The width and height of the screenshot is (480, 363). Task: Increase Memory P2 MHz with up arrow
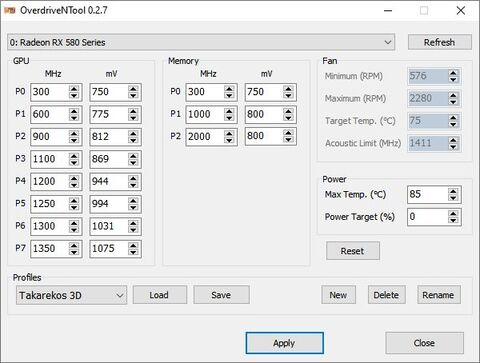229,133
